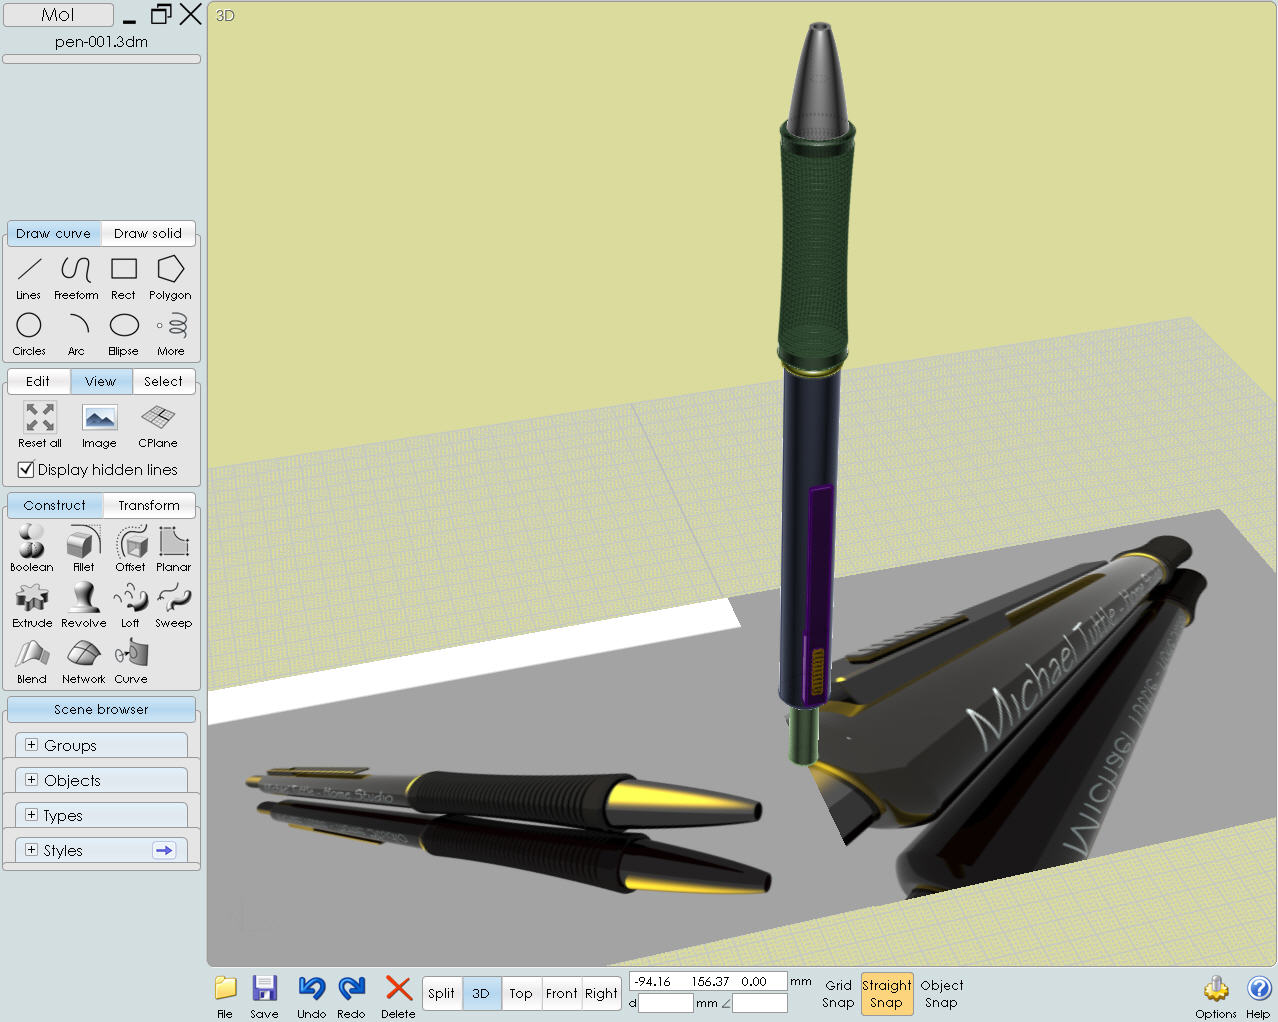
Task: Click the Reset all view icon
Action: [x=40, y=425]
